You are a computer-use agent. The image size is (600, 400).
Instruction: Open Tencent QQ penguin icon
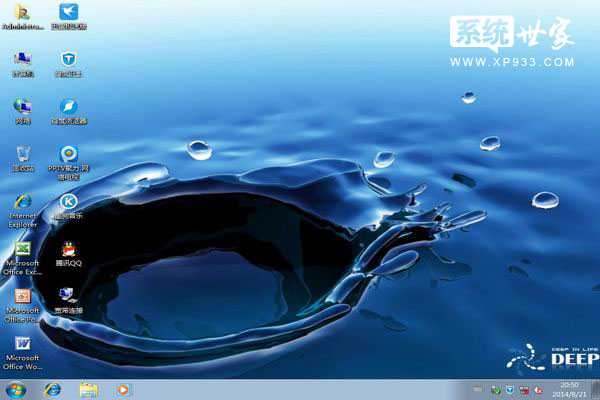68,249
